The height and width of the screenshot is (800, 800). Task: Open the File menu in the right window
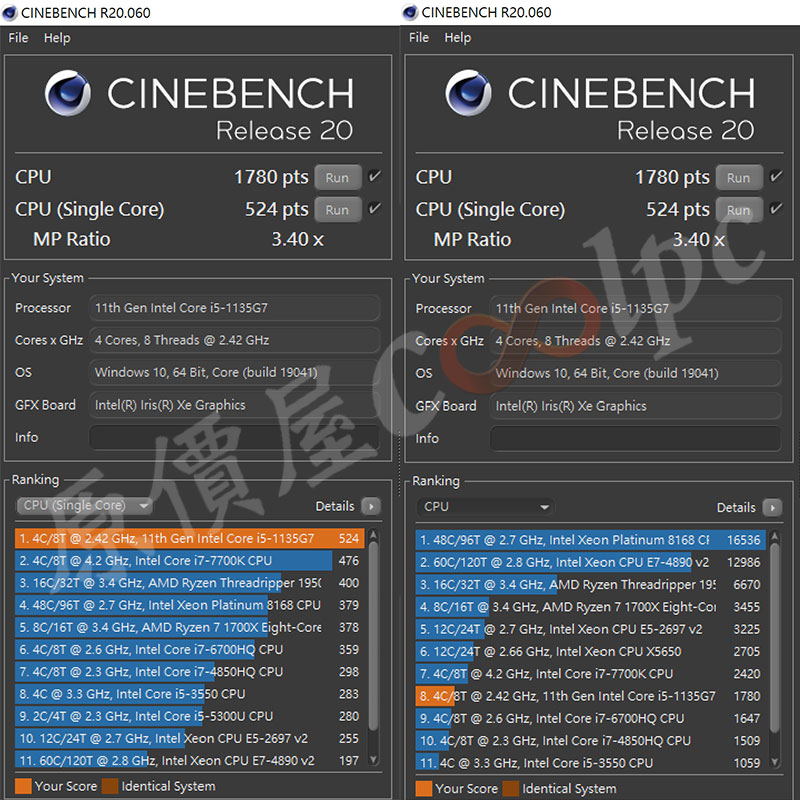419,37
